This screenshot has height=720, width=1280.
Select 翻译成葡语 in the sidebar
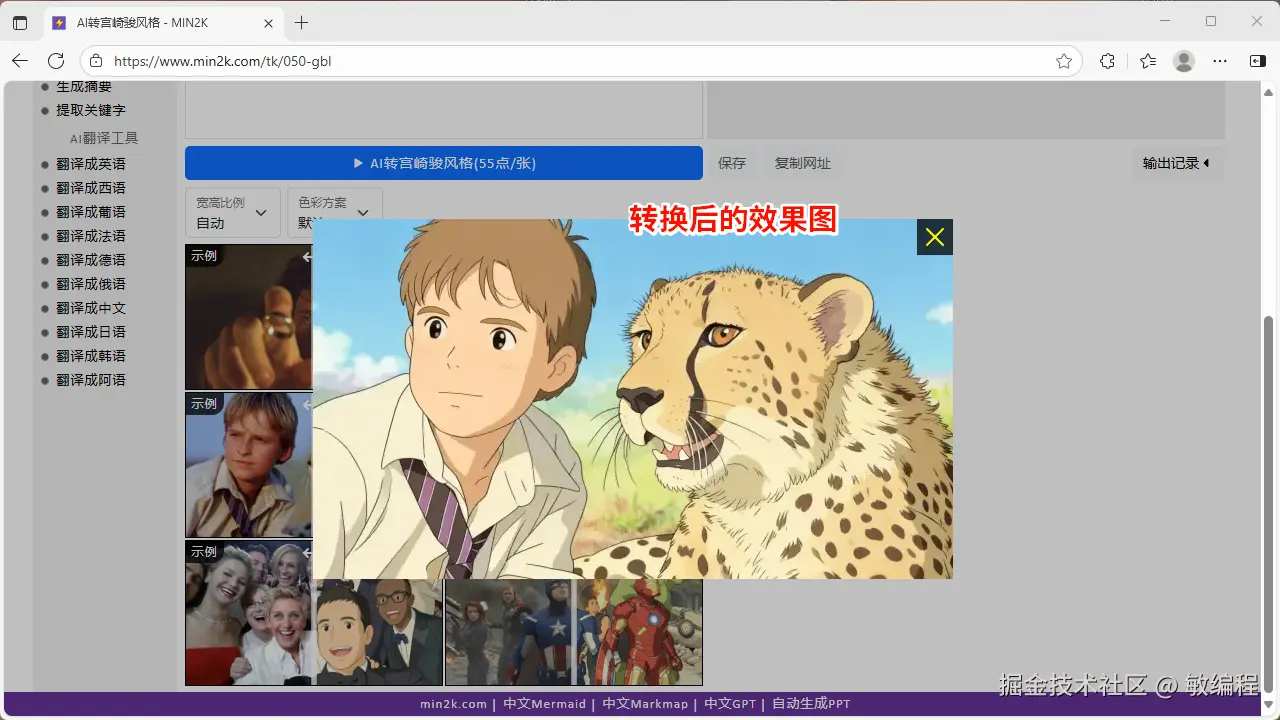coord(90,212)
